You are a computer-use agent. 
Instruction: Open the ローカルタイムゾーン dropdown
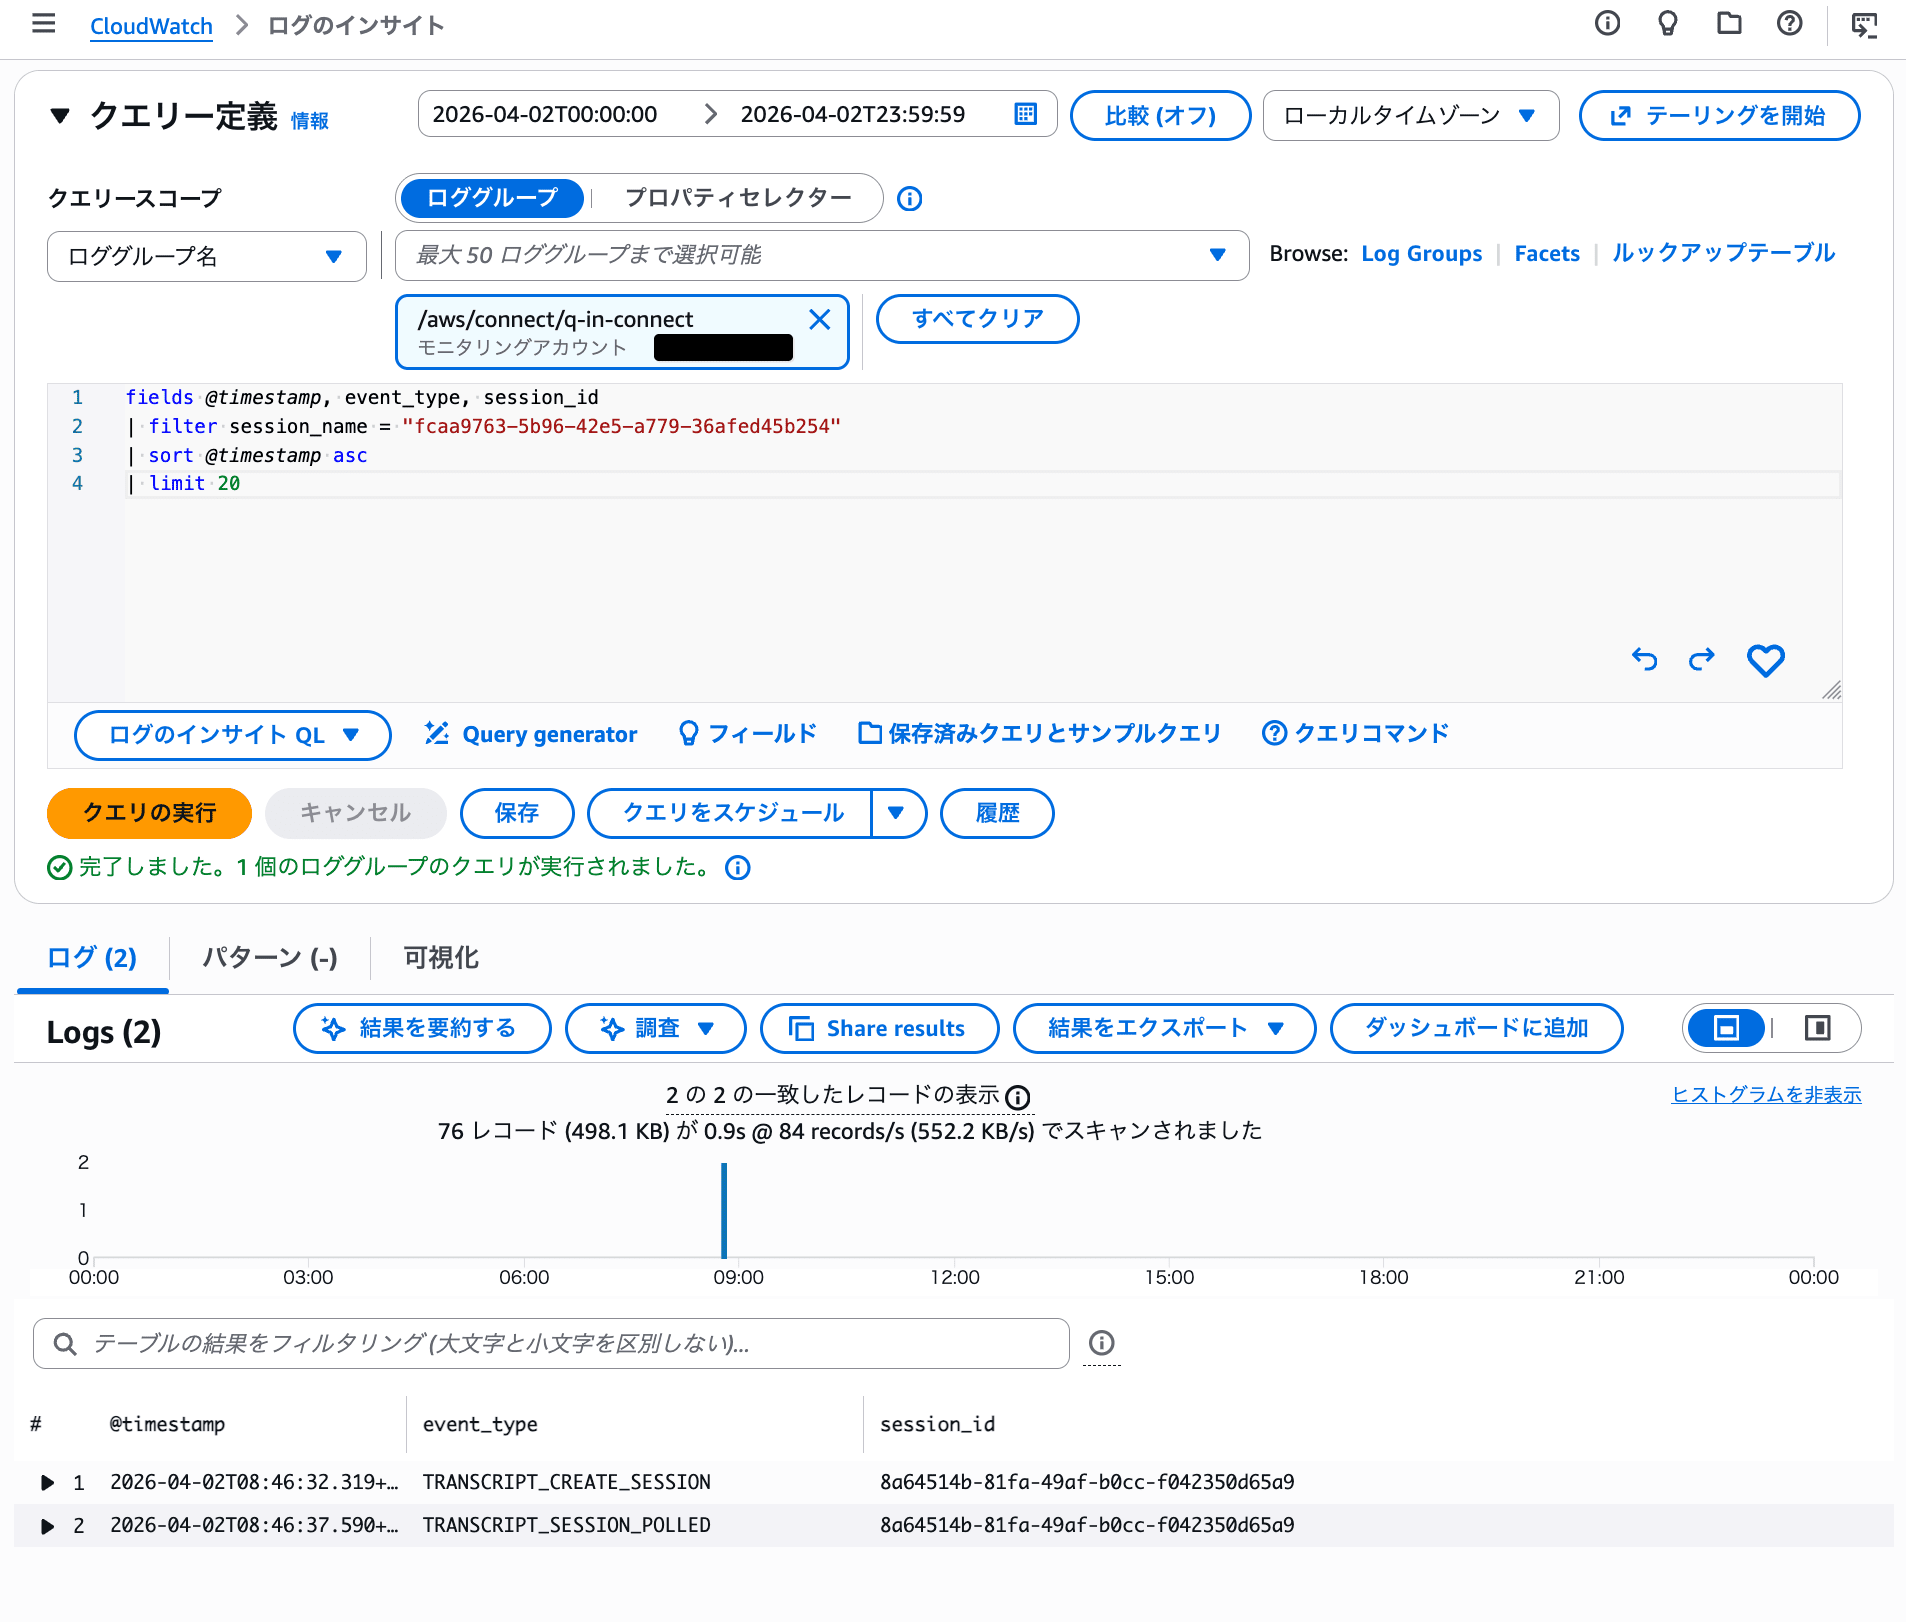click(x=1410, y=116)
